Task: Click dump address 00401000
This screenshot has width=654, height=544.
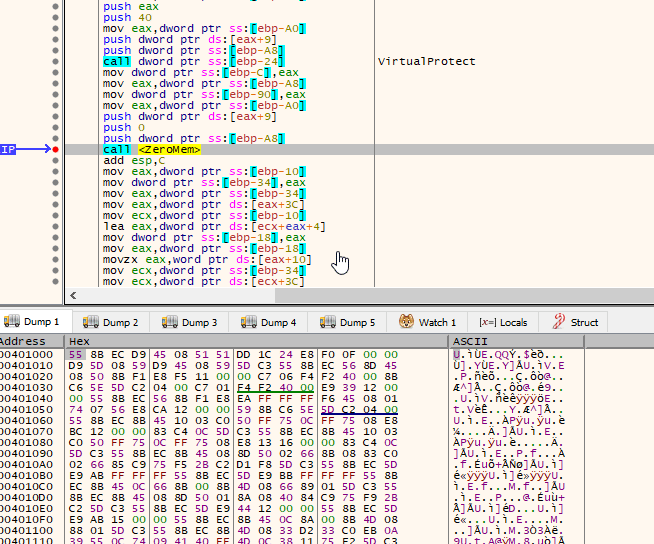Action: 27,355
